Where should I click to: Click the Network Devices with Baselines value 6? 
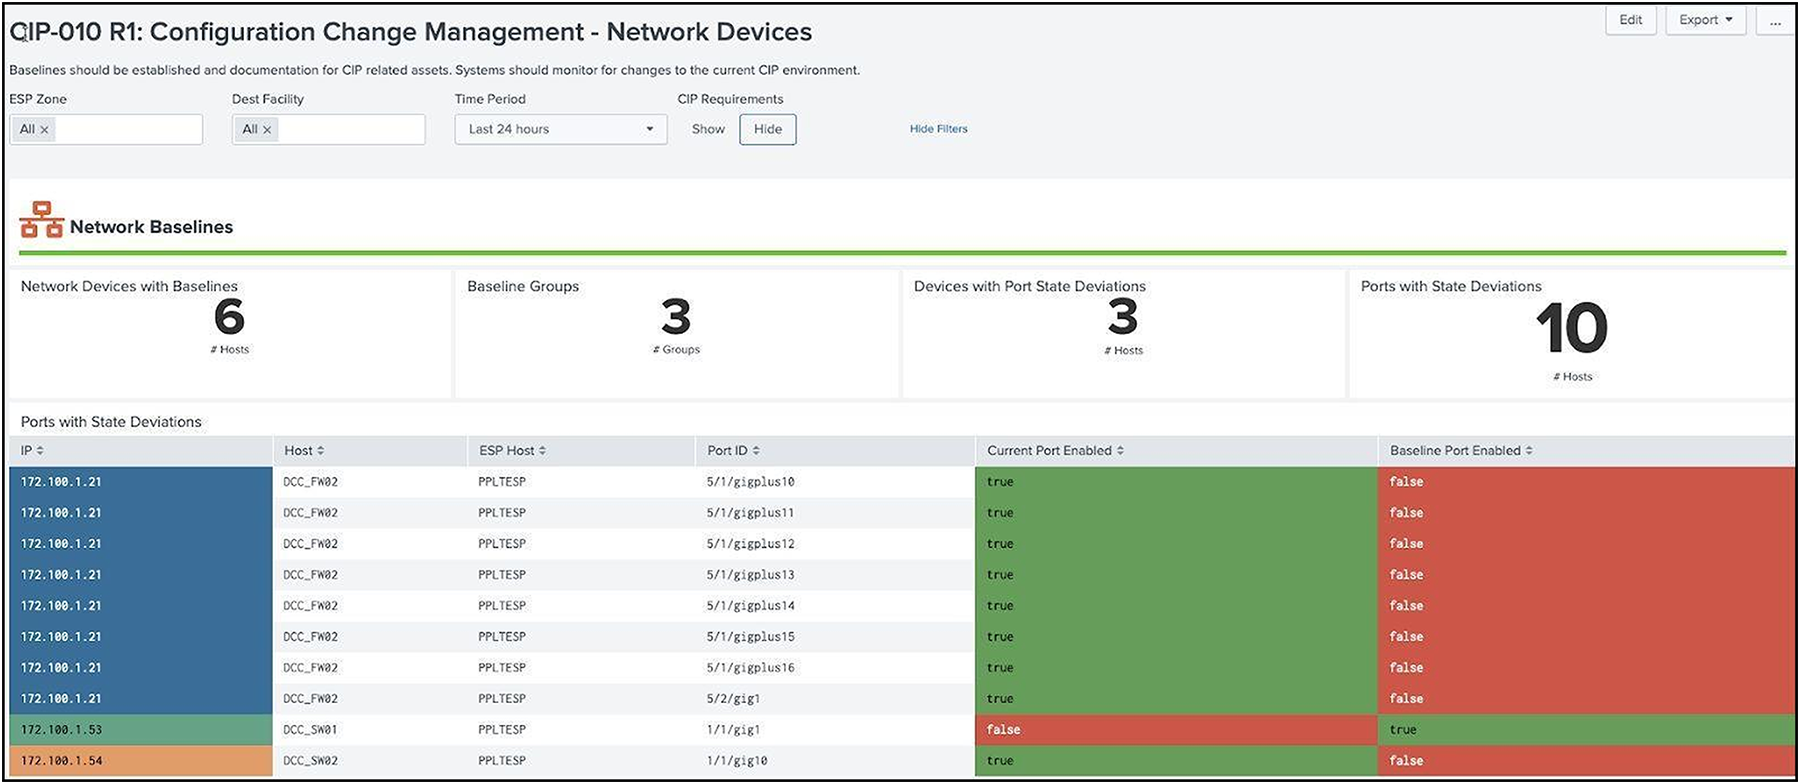click(x=229, y=318)
